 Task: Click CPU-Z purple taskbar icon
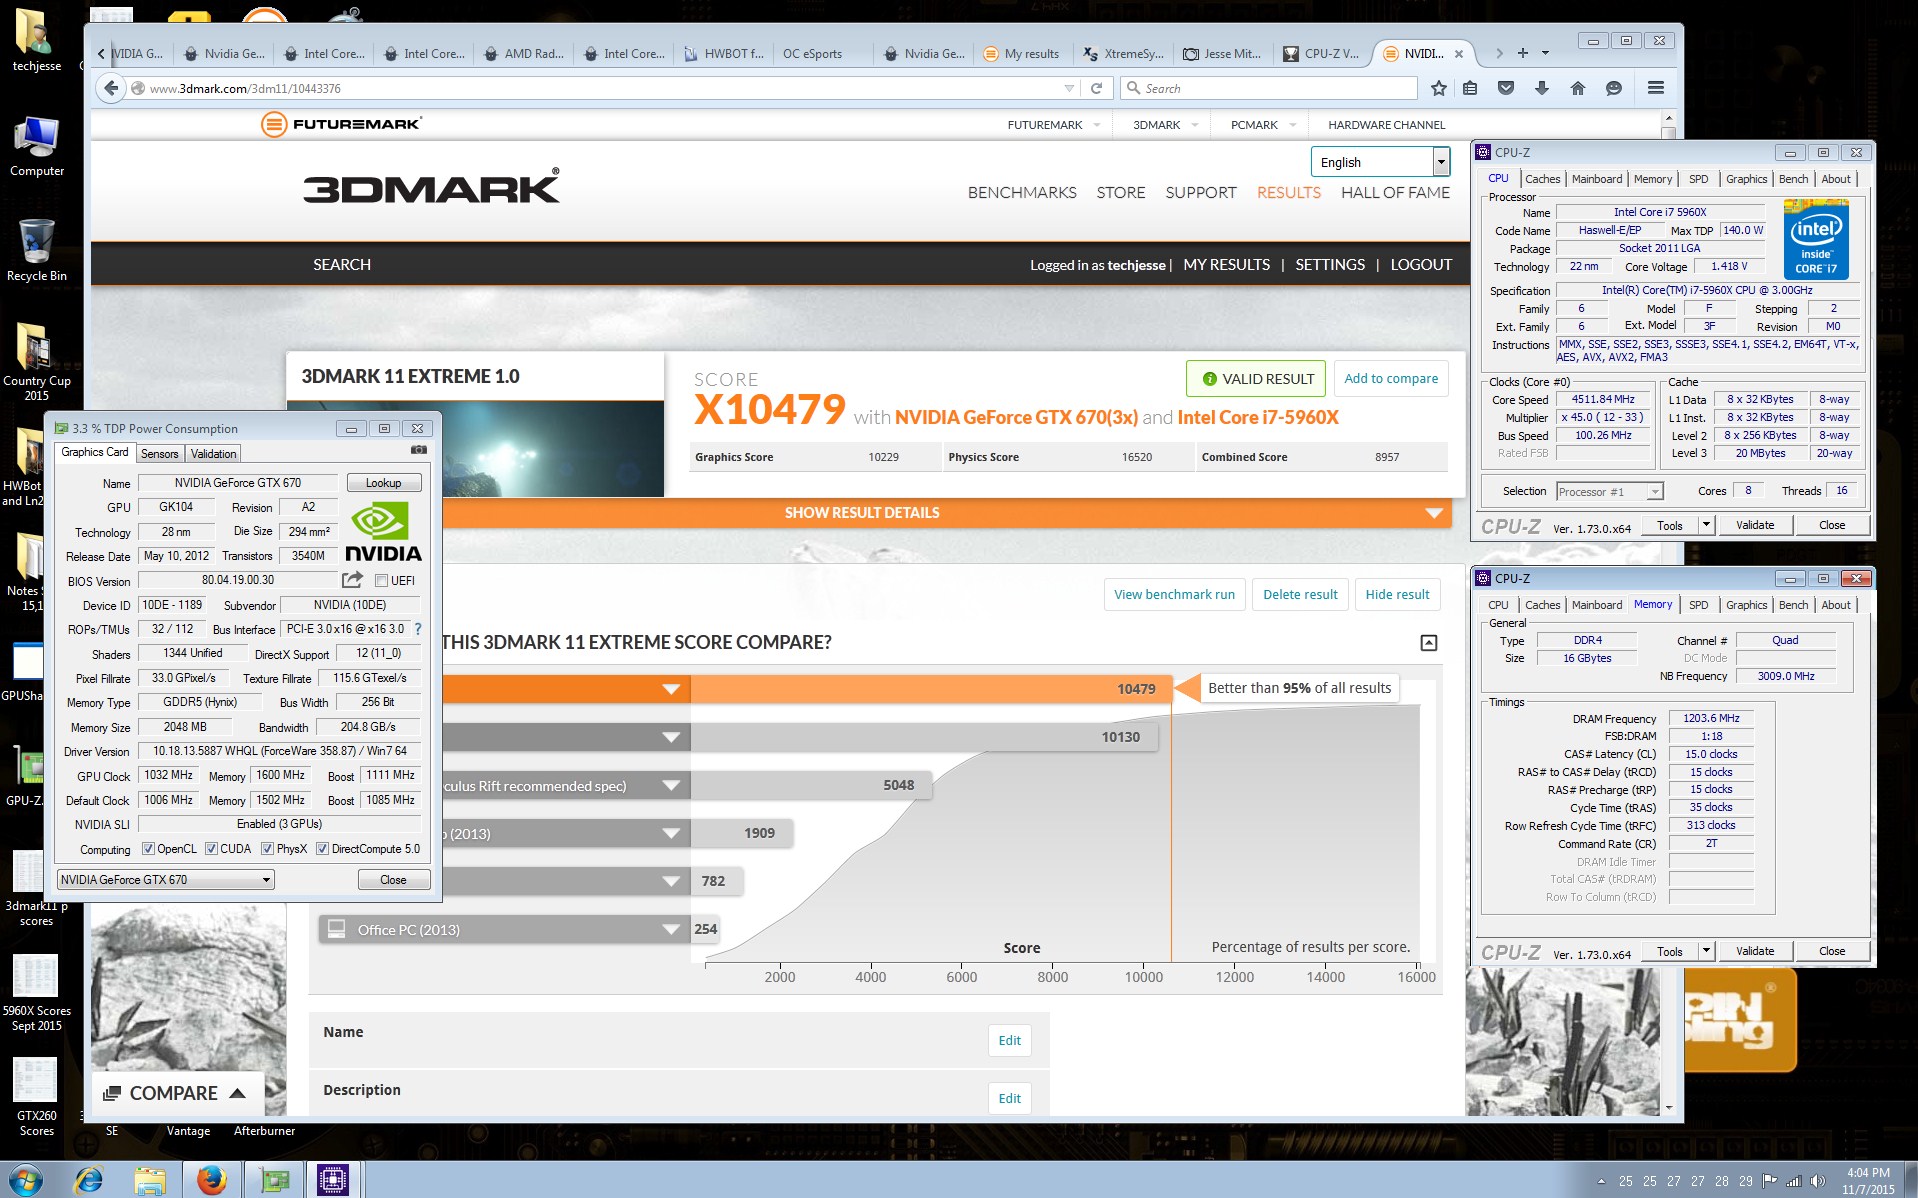tap(333, 1180)
